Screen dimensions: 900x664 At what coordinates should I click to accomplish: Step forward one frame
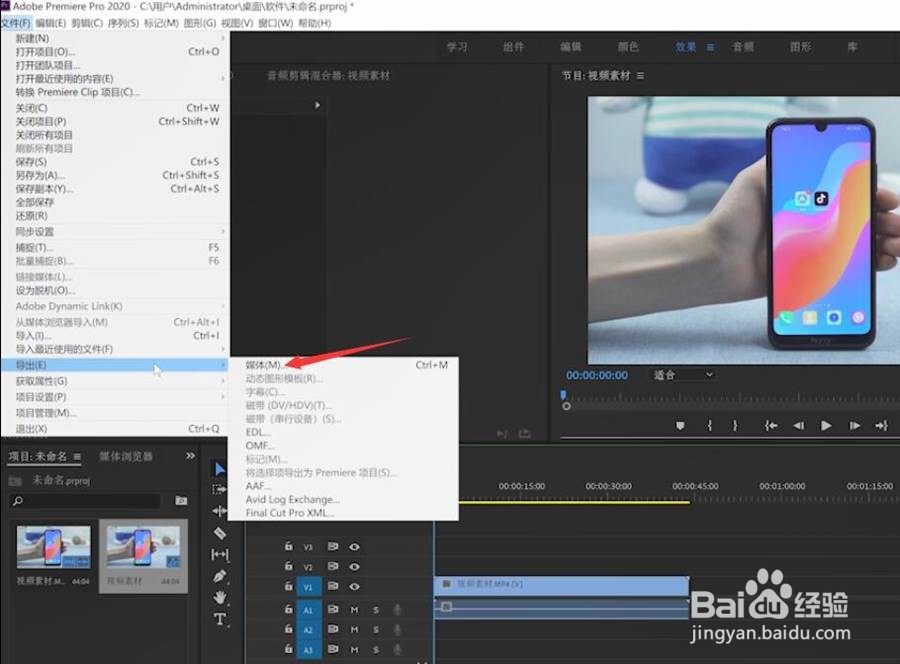[855, 426]
